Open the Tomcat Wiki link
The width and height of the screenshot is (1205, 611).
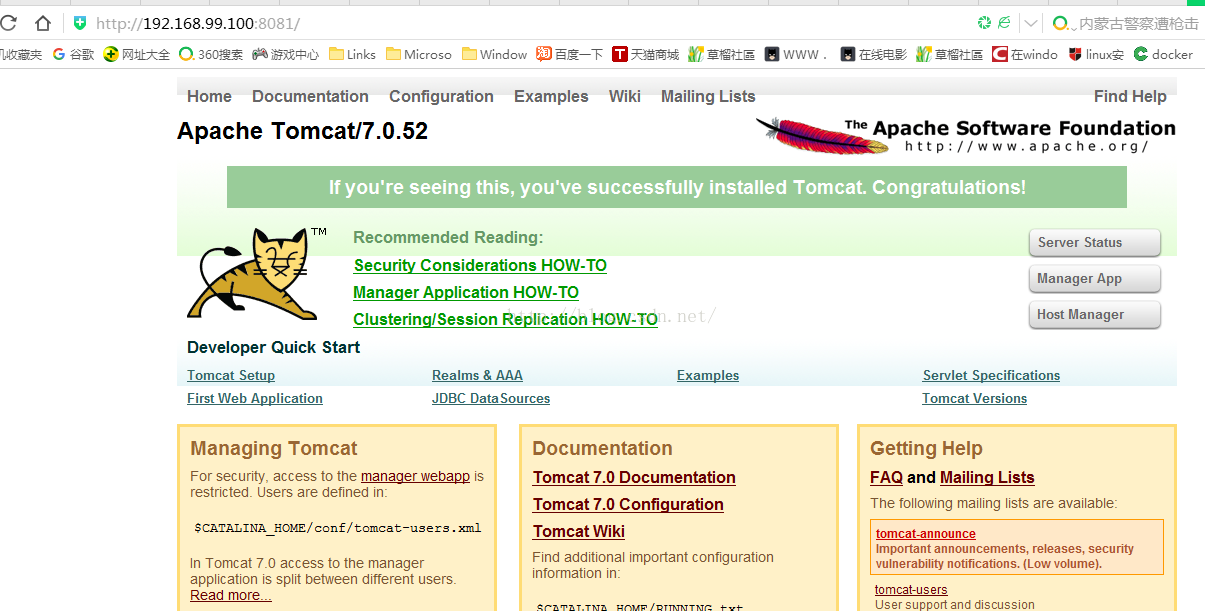coord(579,531)
